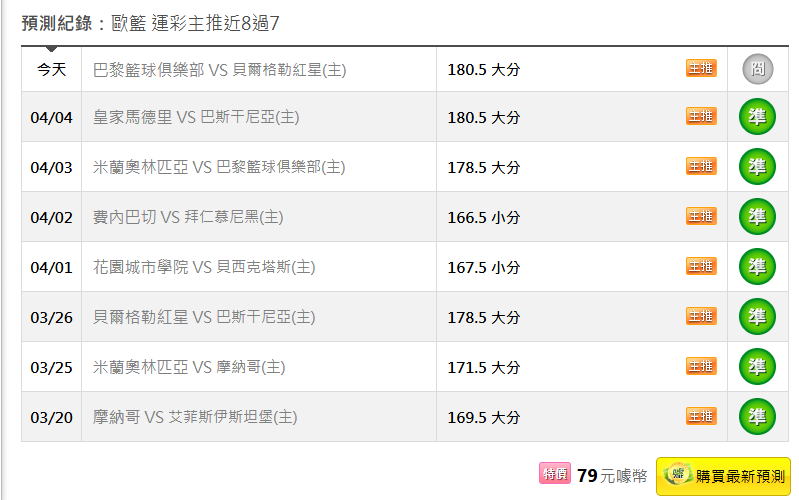The height and width of the screenshot is (500, 799).
Task: Open the 皇家馬德里 VS 巴斯干尼亞 match
Action: (195, 118)
